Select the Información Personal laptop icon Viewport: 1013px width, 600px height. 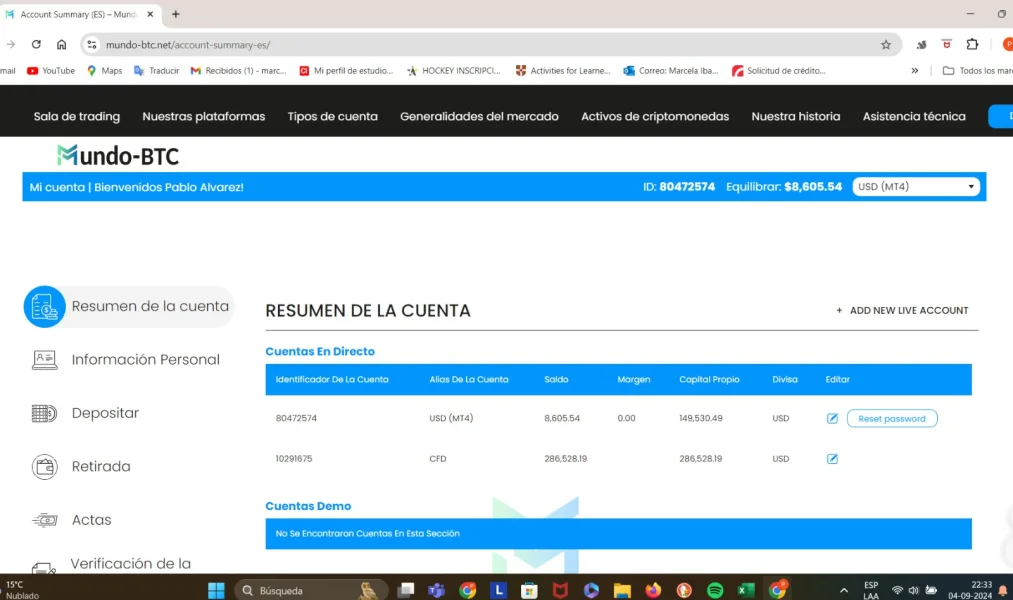point(44,358)
